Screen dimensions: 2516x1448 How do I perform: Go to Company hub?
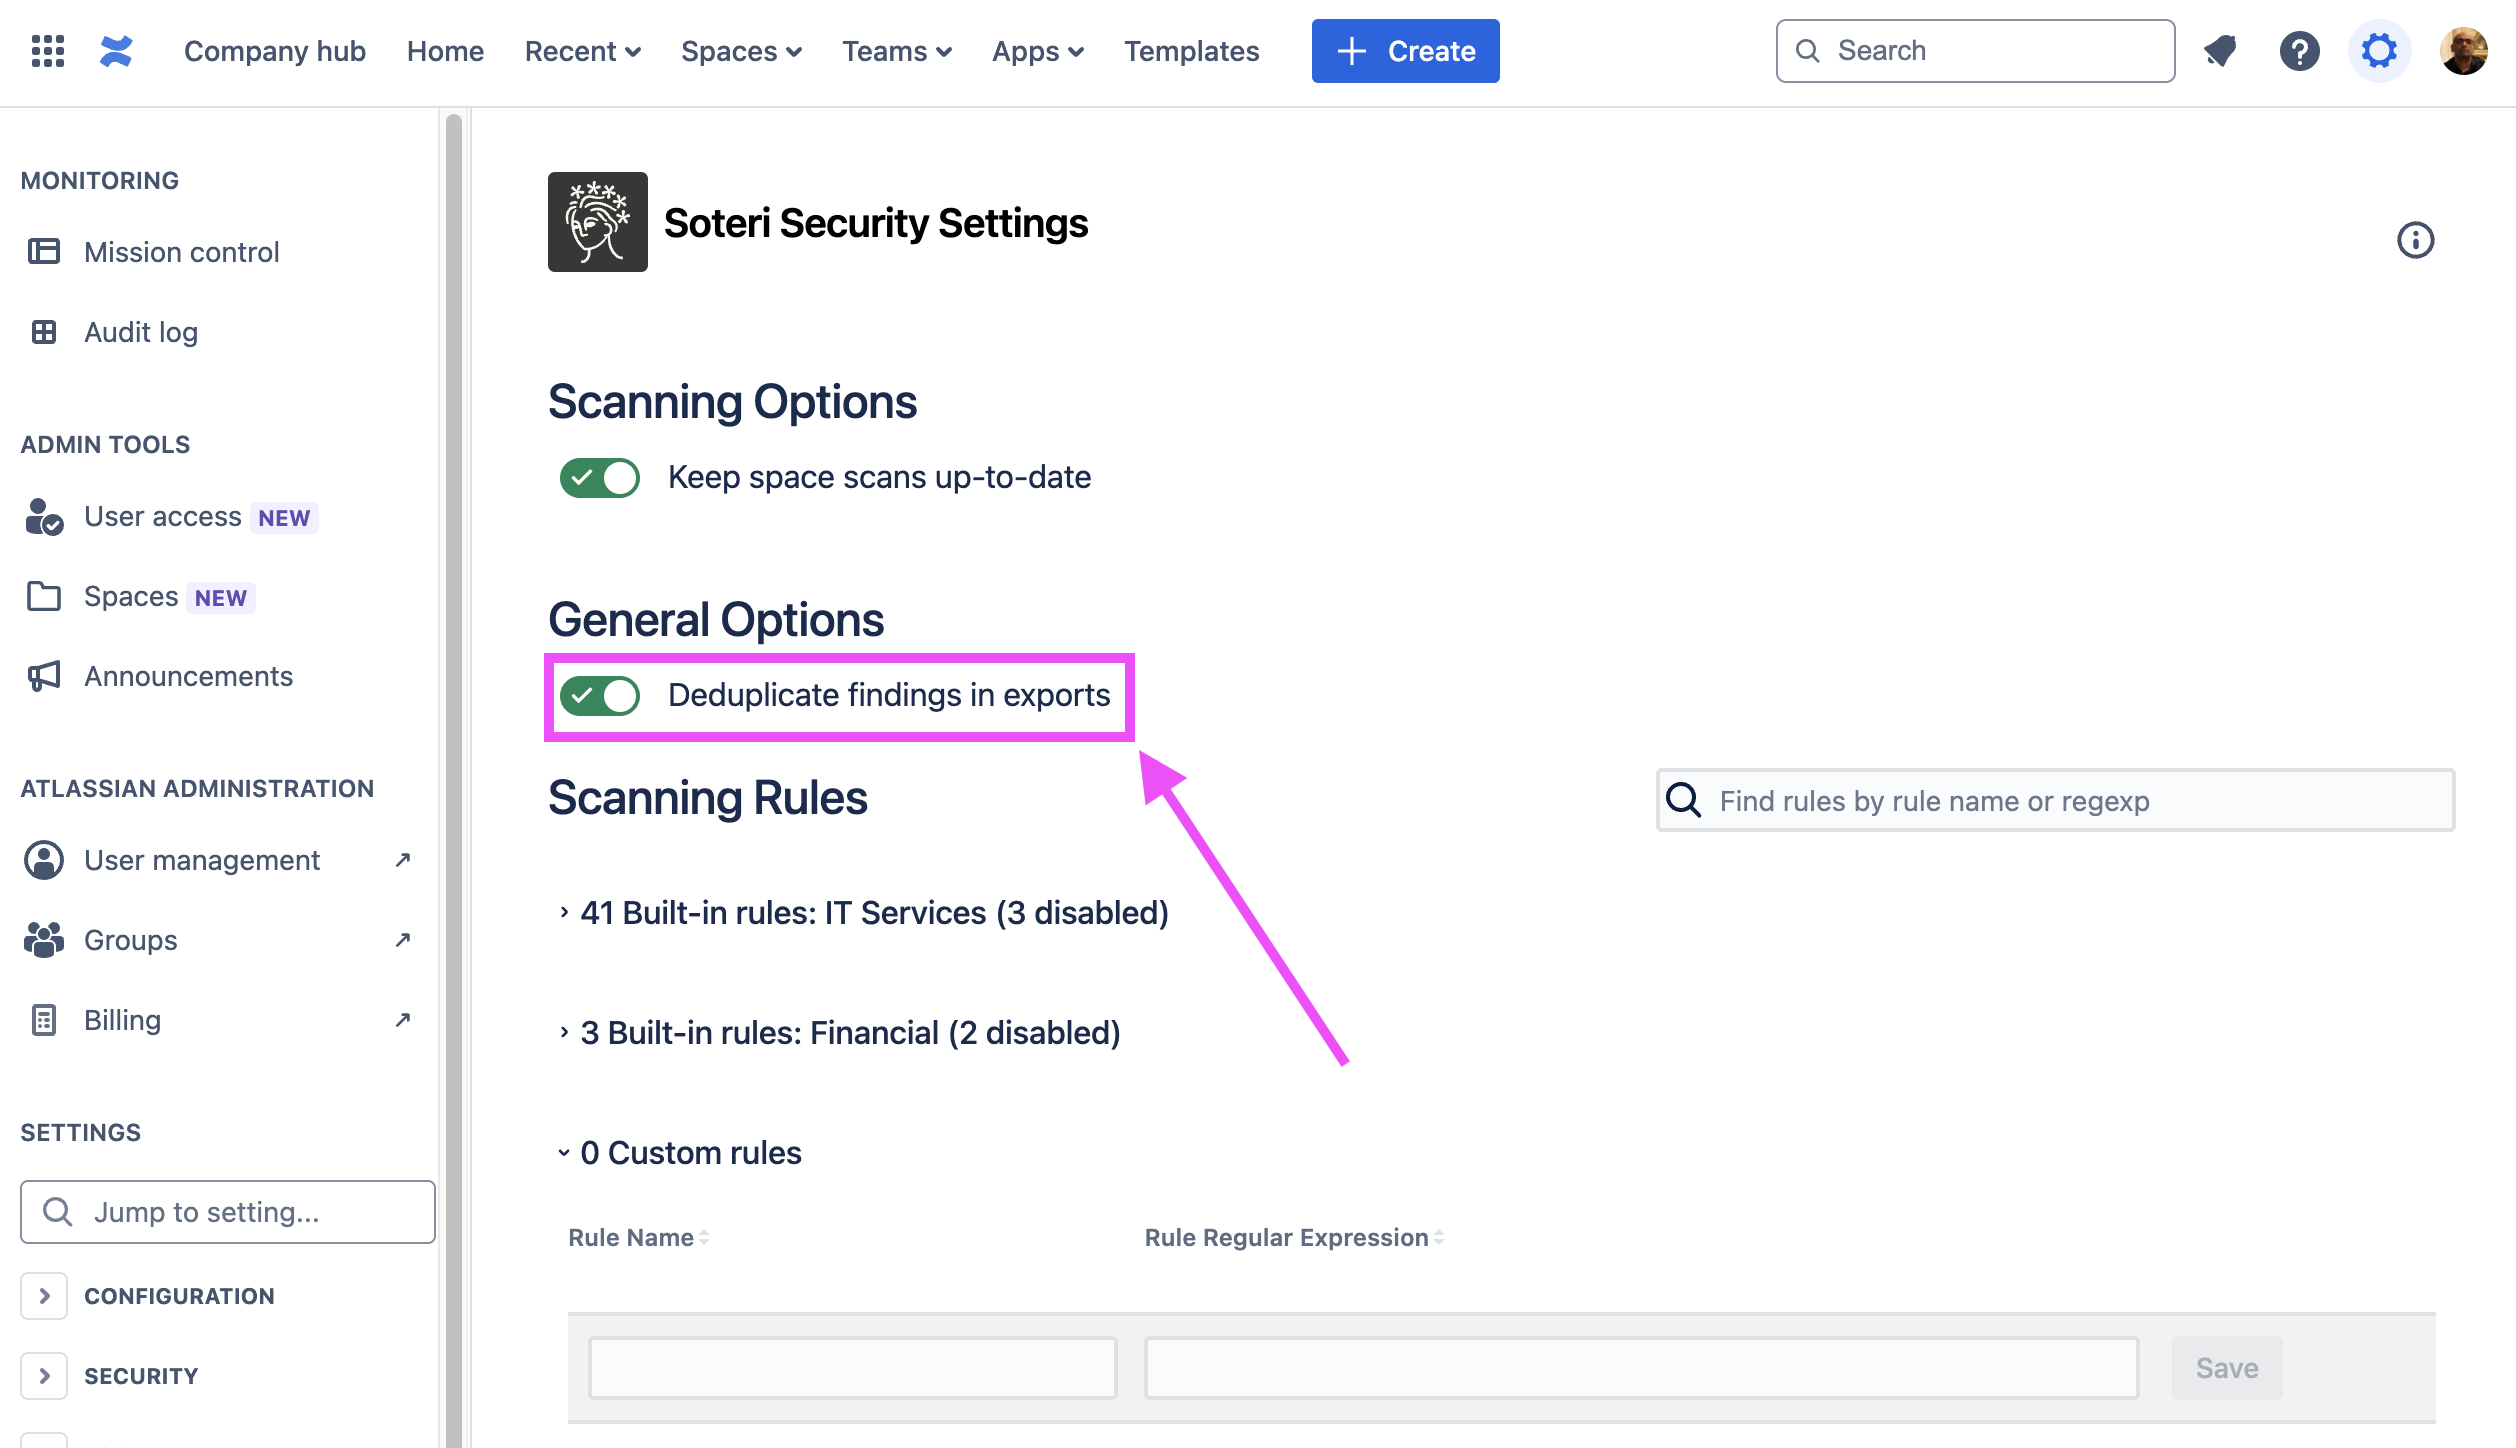[x=275, y=51]
